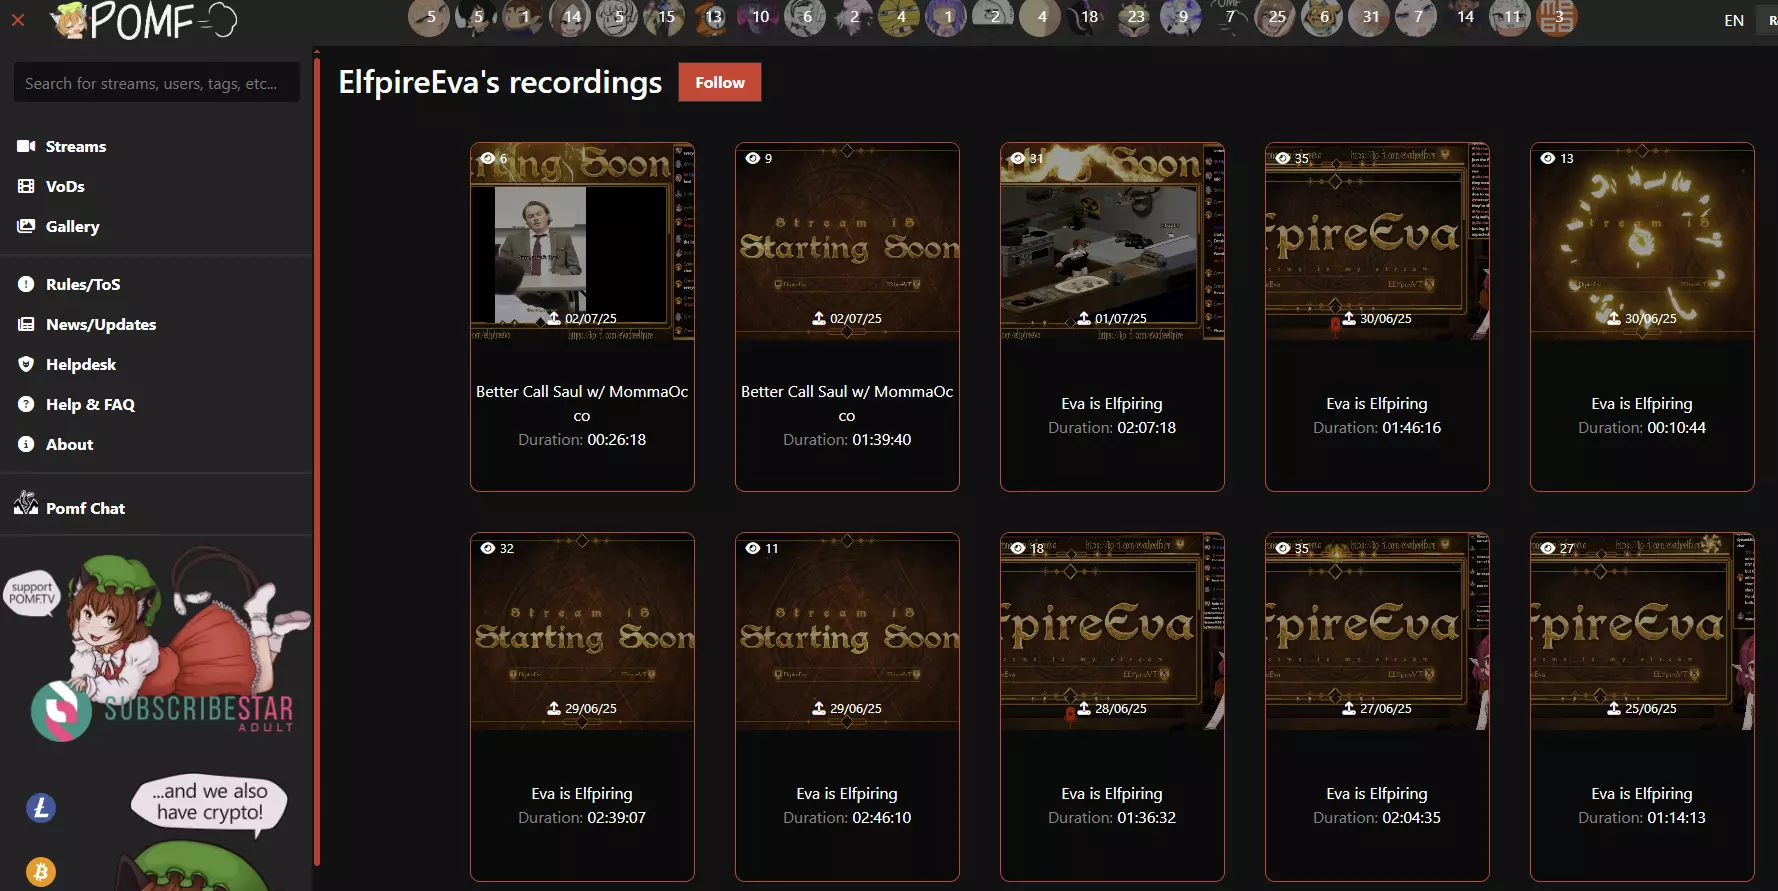The image size is (1778, 891).
Task: Open Better Call Saul recording with duration 00:26:18
Action: (582, 317)
